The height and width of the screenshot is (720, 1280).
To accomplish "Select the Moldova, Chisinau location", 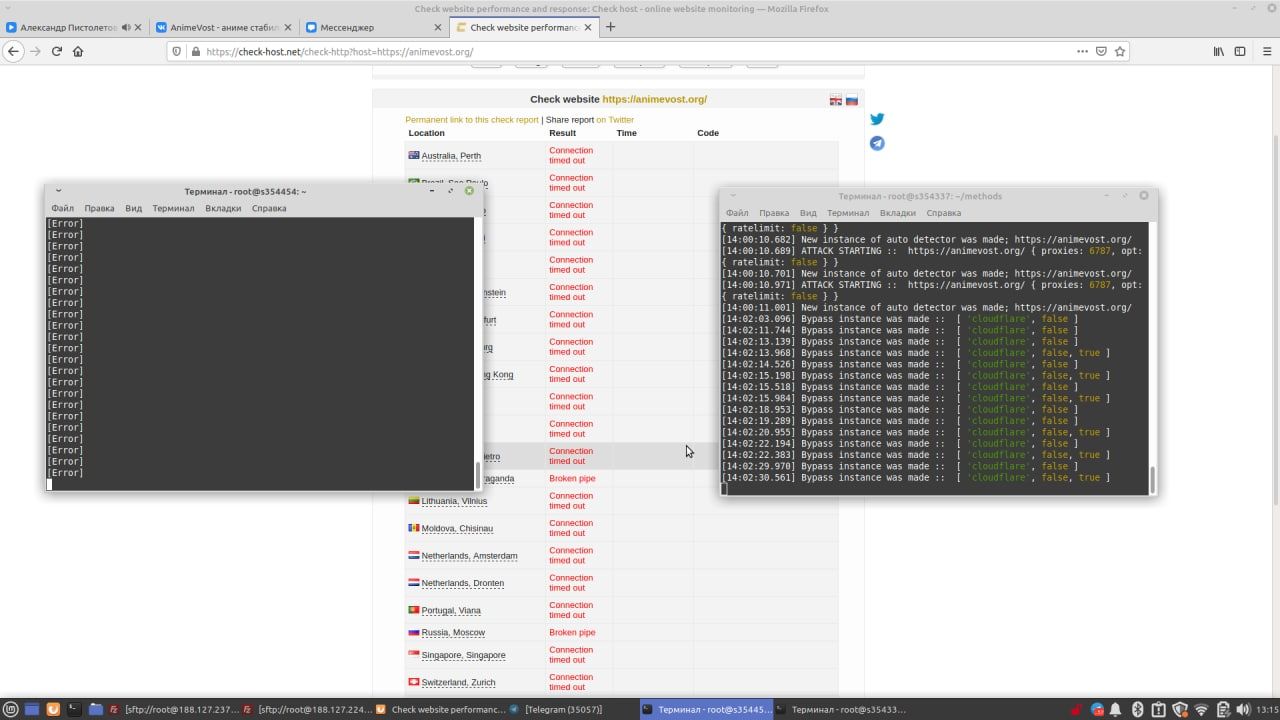I will point(457,528).
